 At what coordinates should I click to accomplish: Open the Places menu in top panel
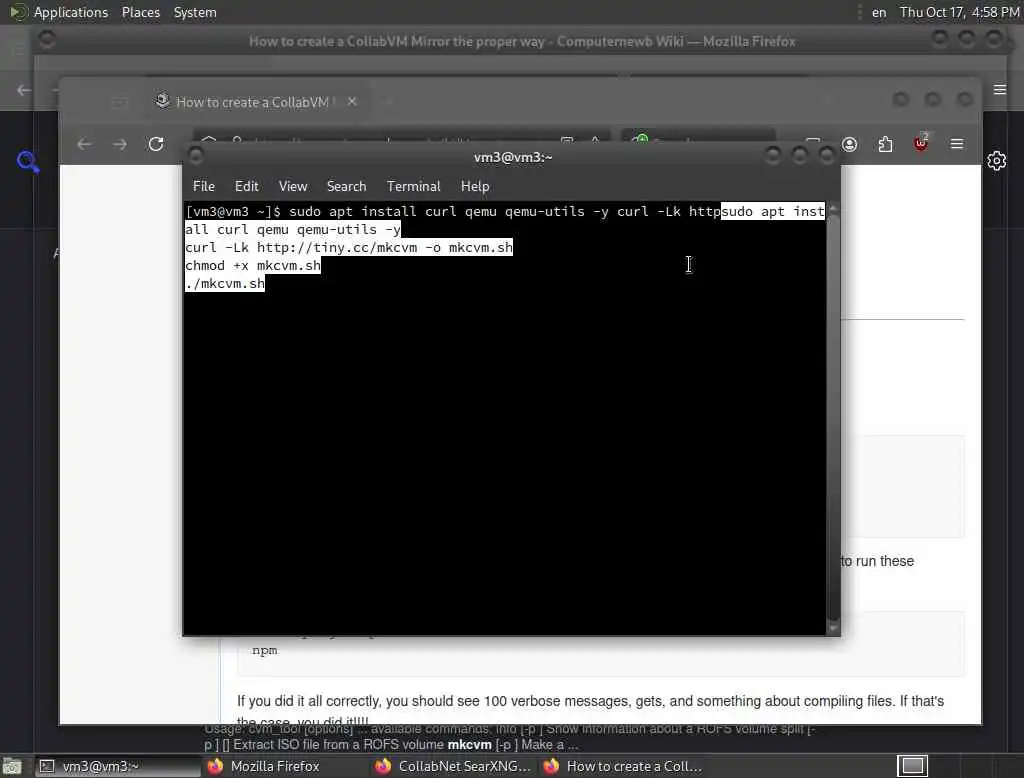coord(141,12)
